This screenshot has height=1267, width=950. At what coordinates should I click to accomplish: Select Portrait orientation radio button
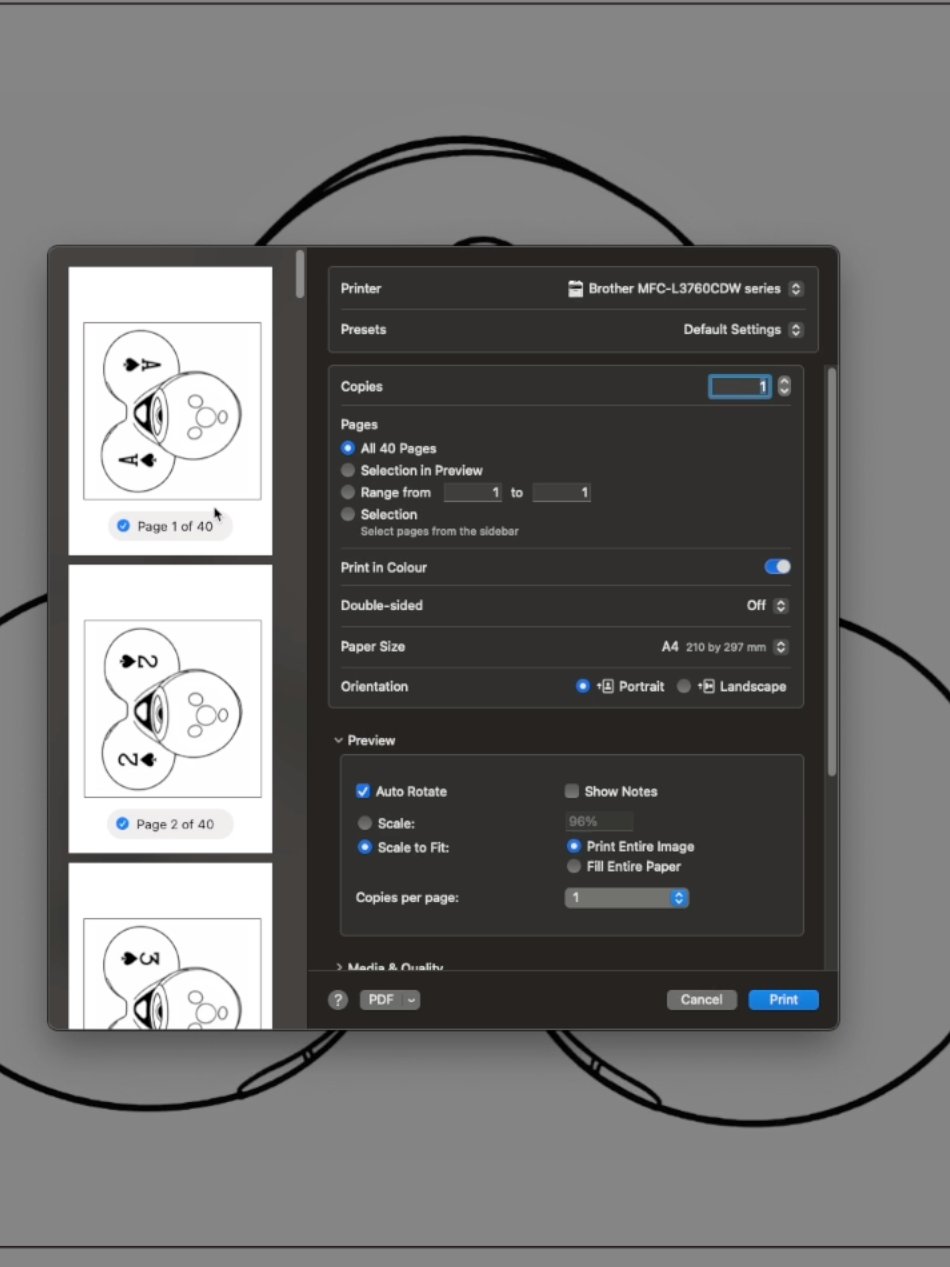point(583,687)
